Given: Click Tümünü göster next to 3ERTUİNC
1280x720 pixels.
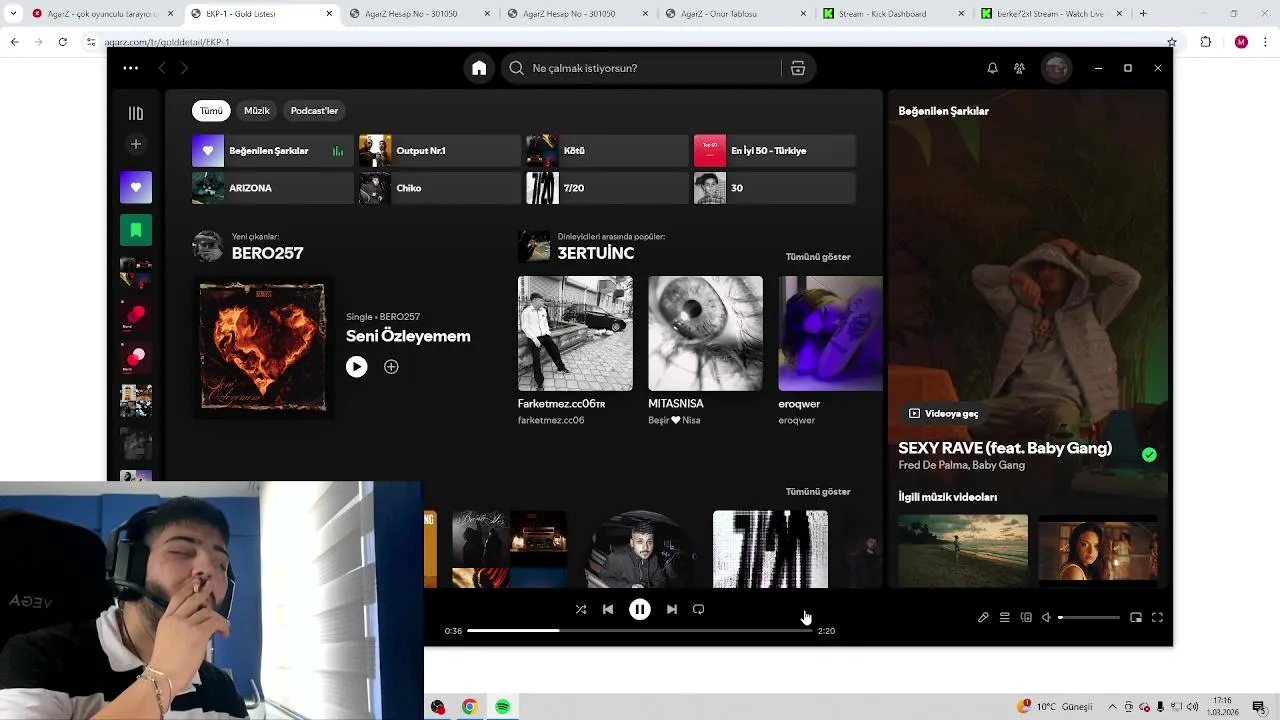Looking at the screenshot, I should click(818, 257).
